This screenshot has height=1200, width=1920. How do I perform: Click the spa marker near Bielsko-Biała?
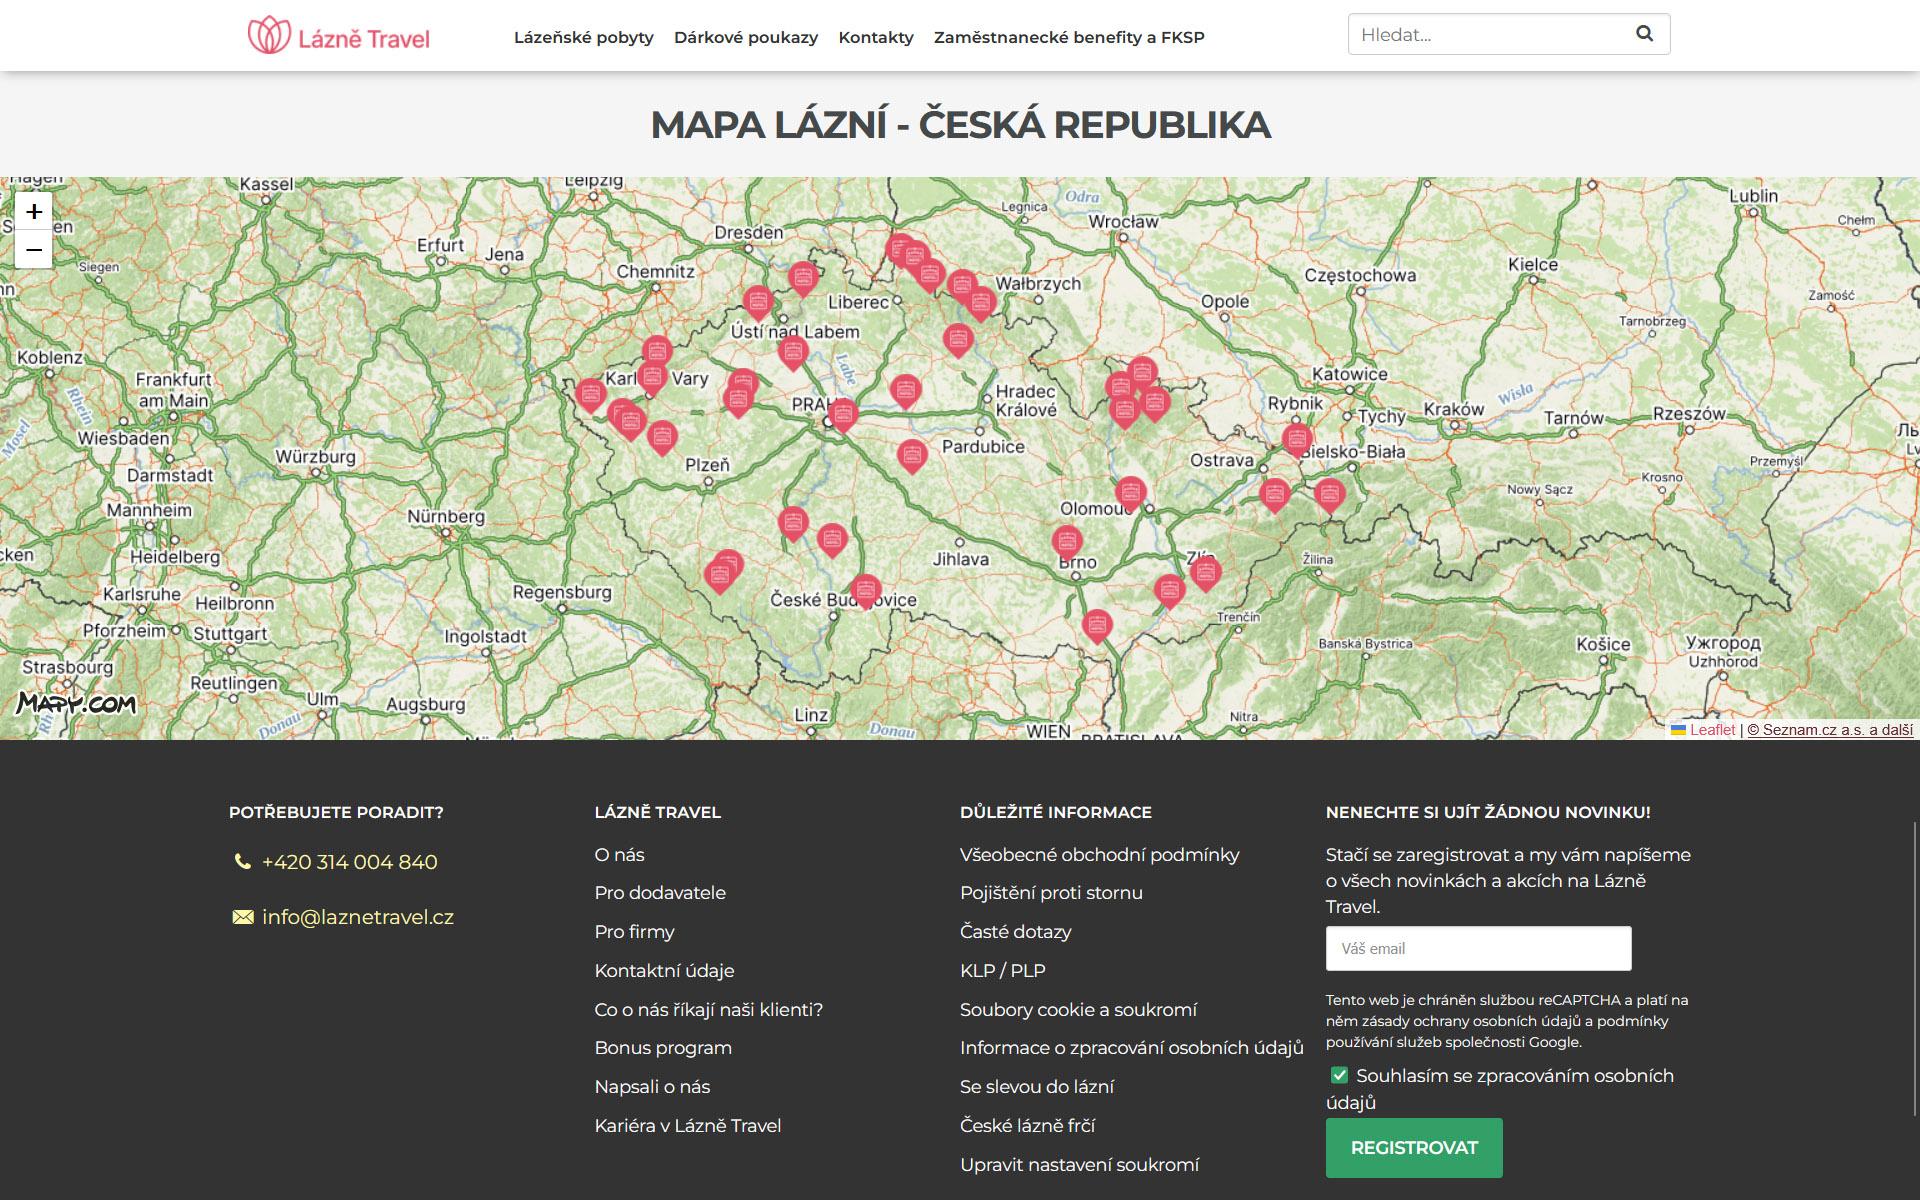(1297, 438)
